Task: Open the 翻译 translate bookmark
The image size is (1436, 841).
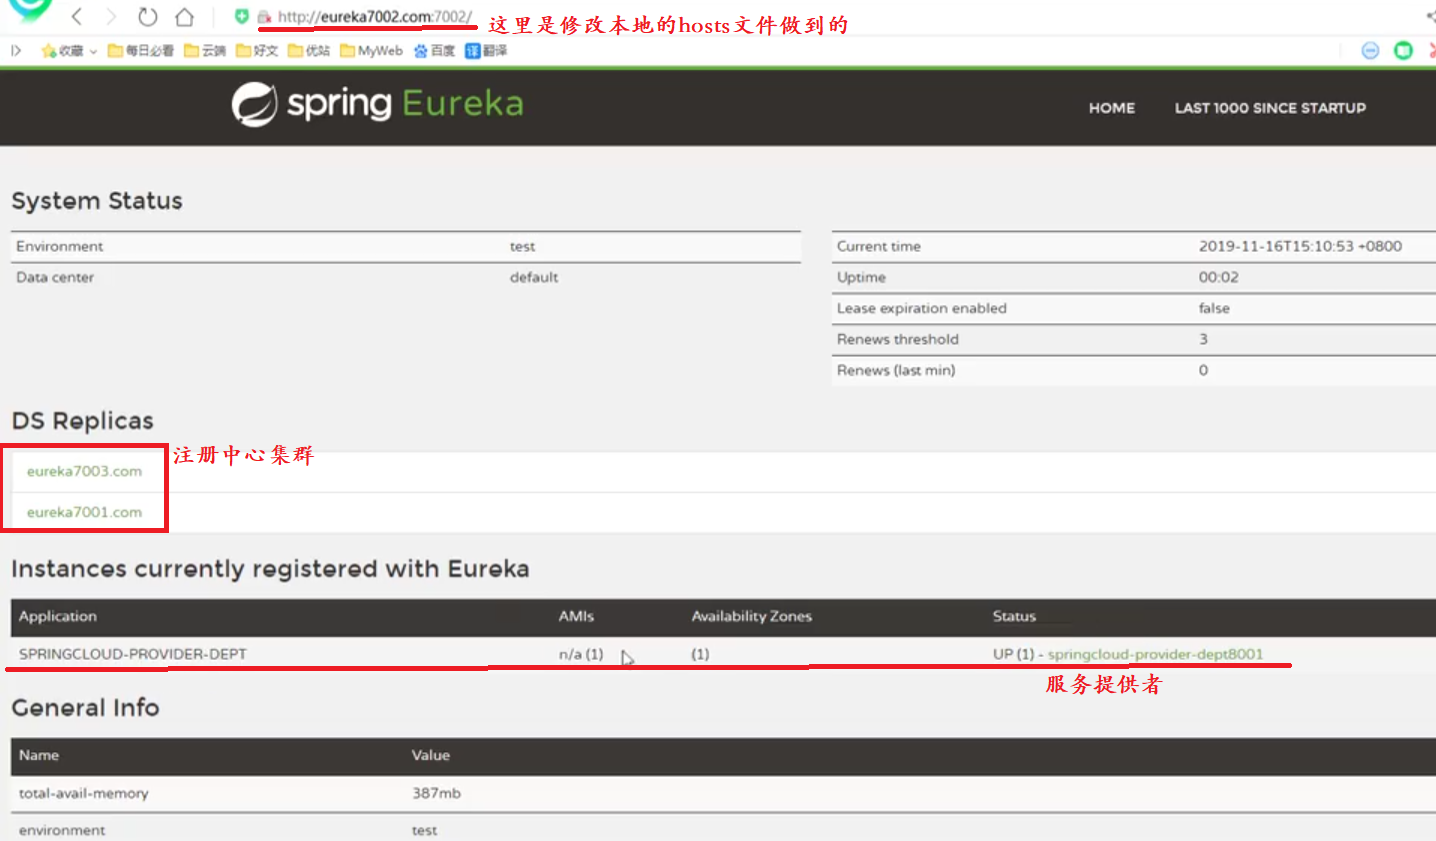Action: (x=486, y=50)
